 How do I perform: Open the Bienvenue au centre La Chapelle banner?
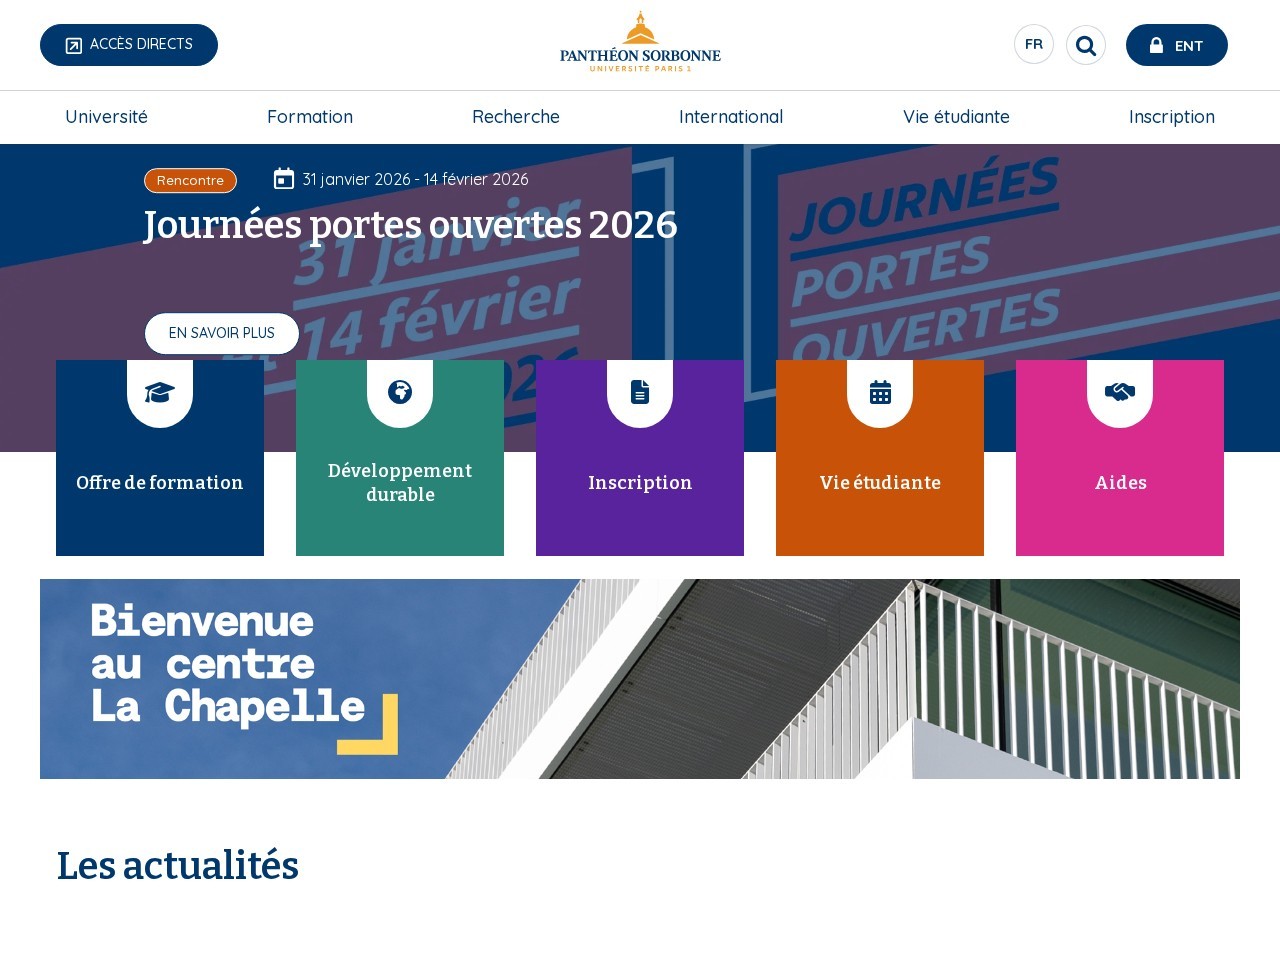coord(640,679)
